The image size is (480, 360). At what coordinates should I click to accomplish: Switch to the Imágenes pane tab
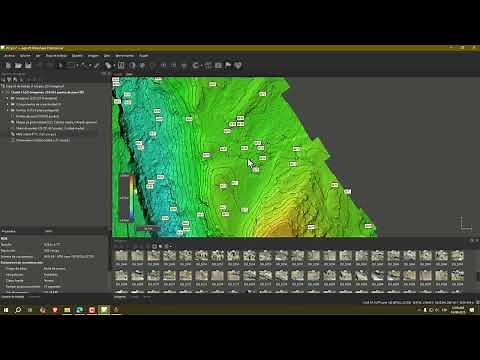click(x=120, y=297)
